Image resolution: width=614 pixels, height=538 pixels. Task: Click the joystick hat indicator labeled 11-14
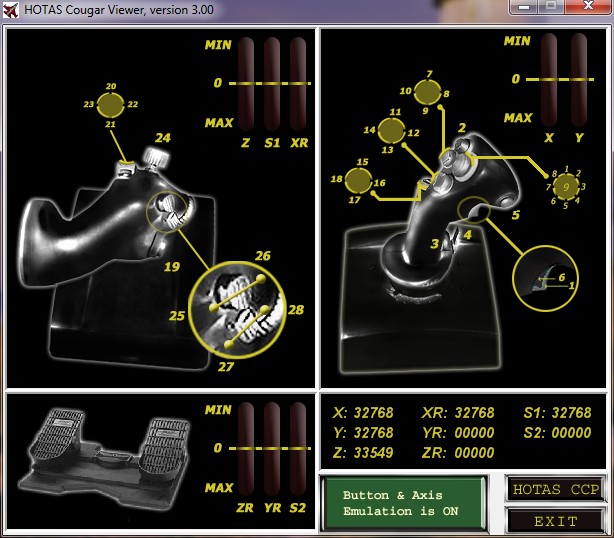coord(392,130)
